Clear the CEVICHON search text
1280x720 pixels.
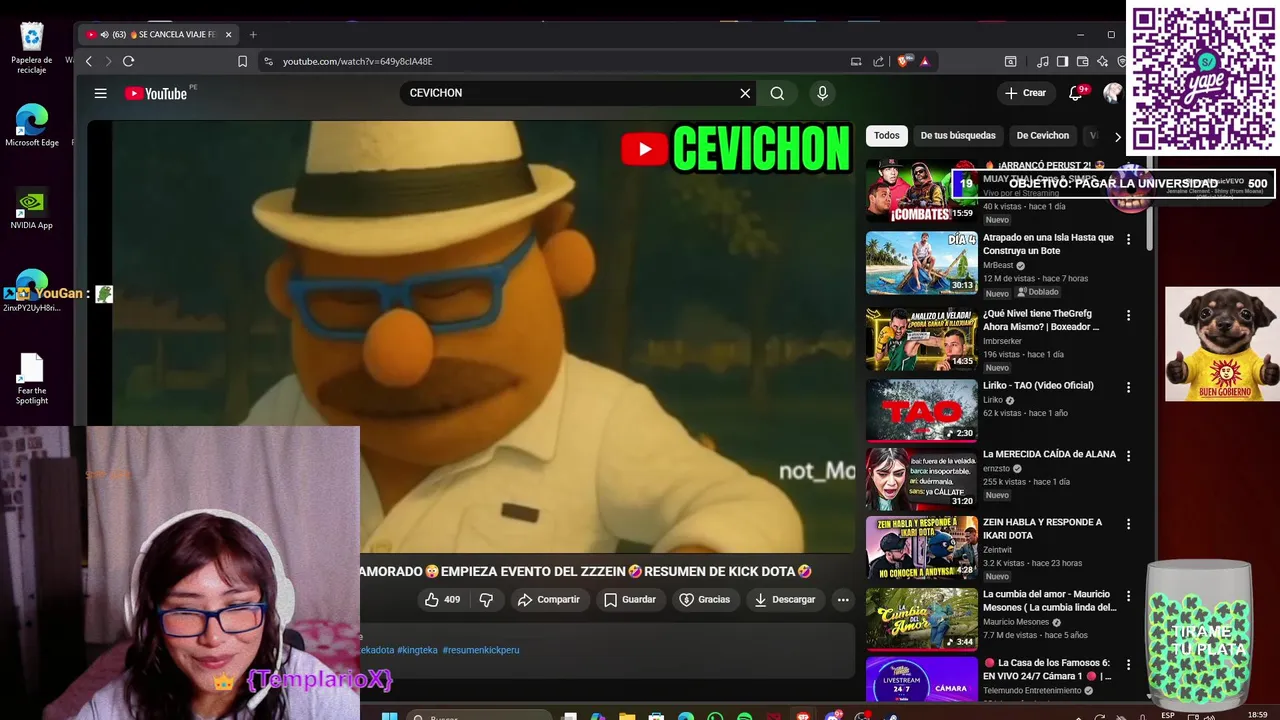click(745, 93)
